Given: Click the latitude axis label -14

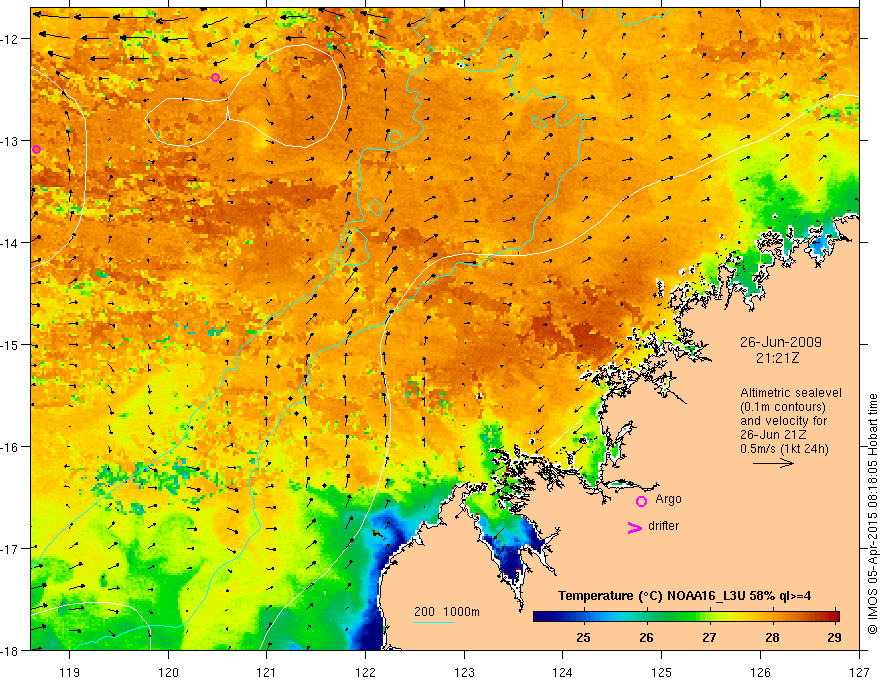Looking at the screenshot, I should click(x=10, y=243).
